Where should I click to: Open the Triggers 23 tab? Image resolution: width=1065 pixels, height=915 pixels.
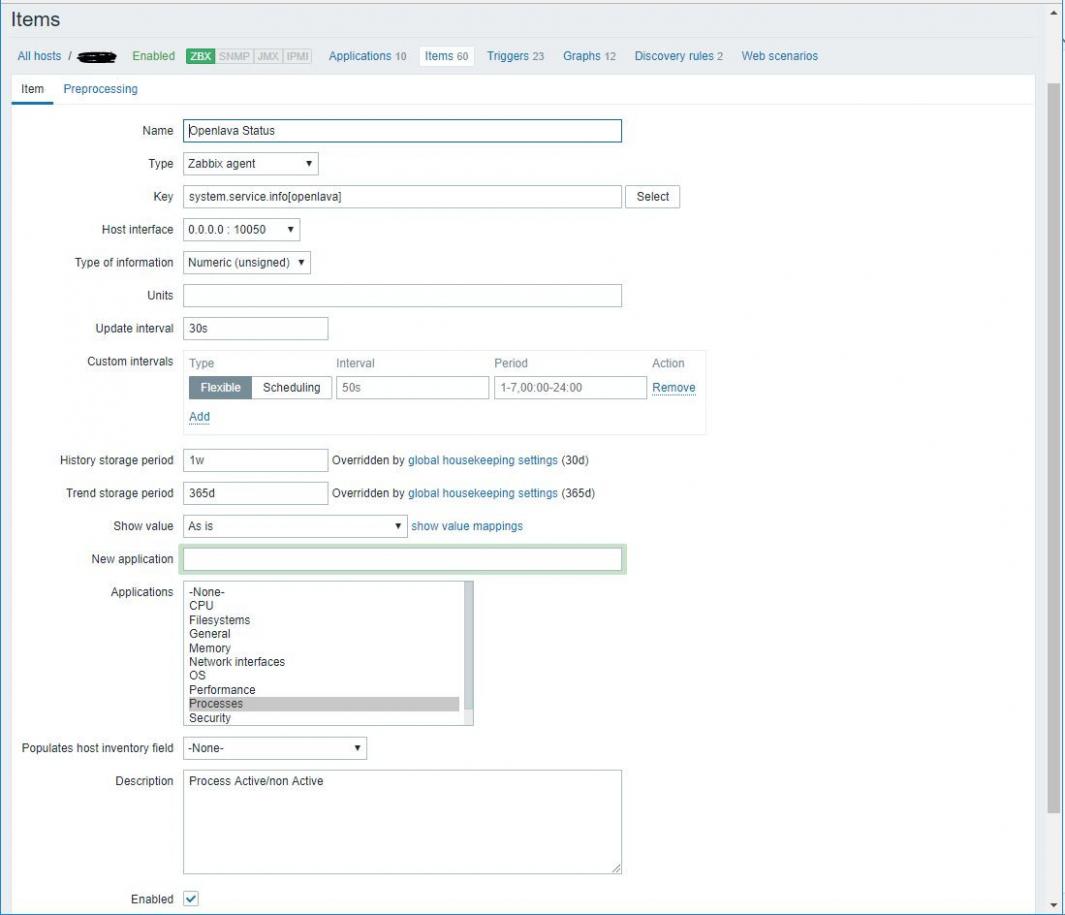pos(516,56)
